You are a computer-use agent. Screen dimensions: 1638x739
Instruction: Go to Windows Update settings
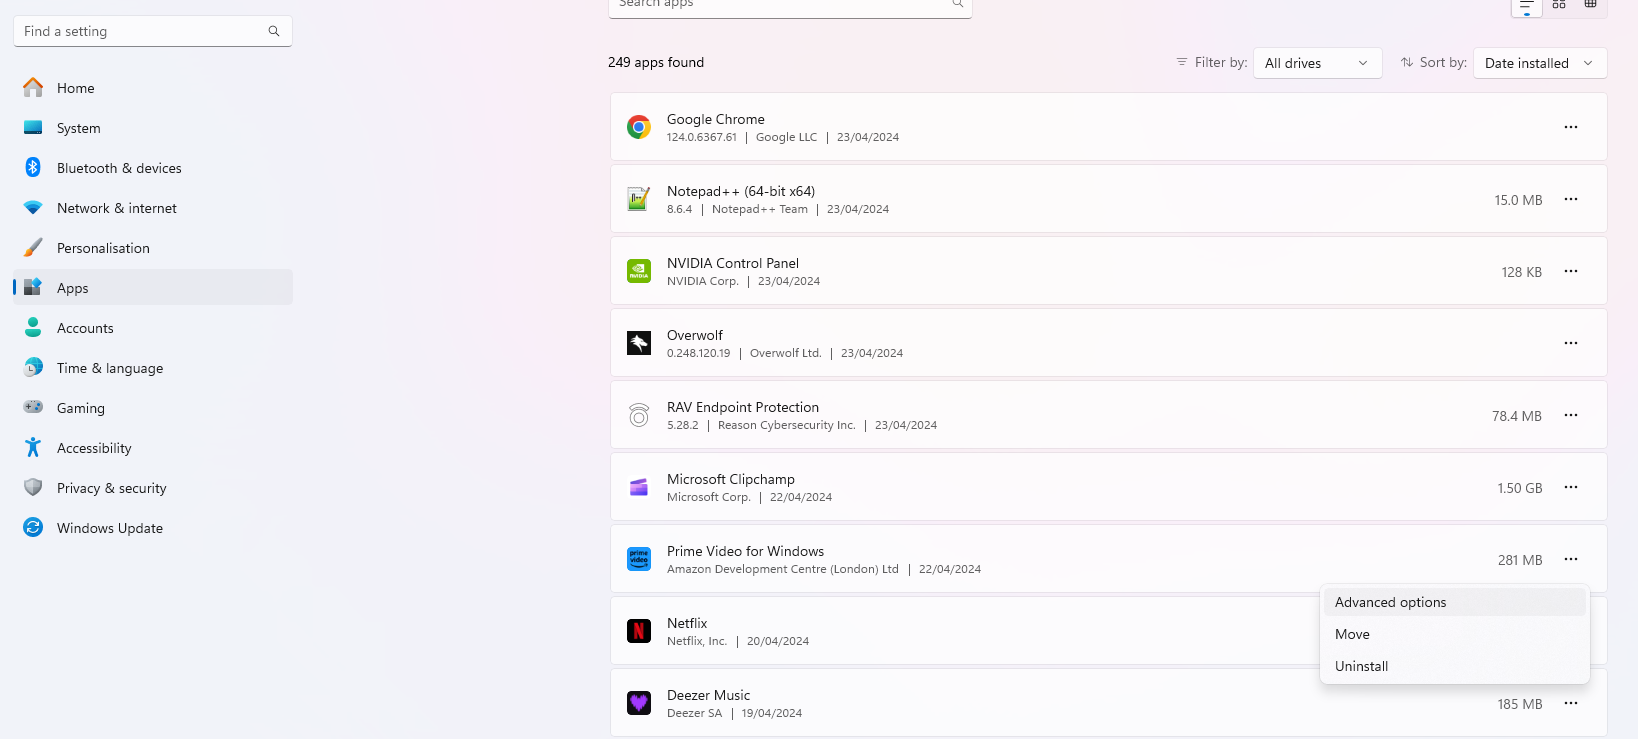pos(110,528)
